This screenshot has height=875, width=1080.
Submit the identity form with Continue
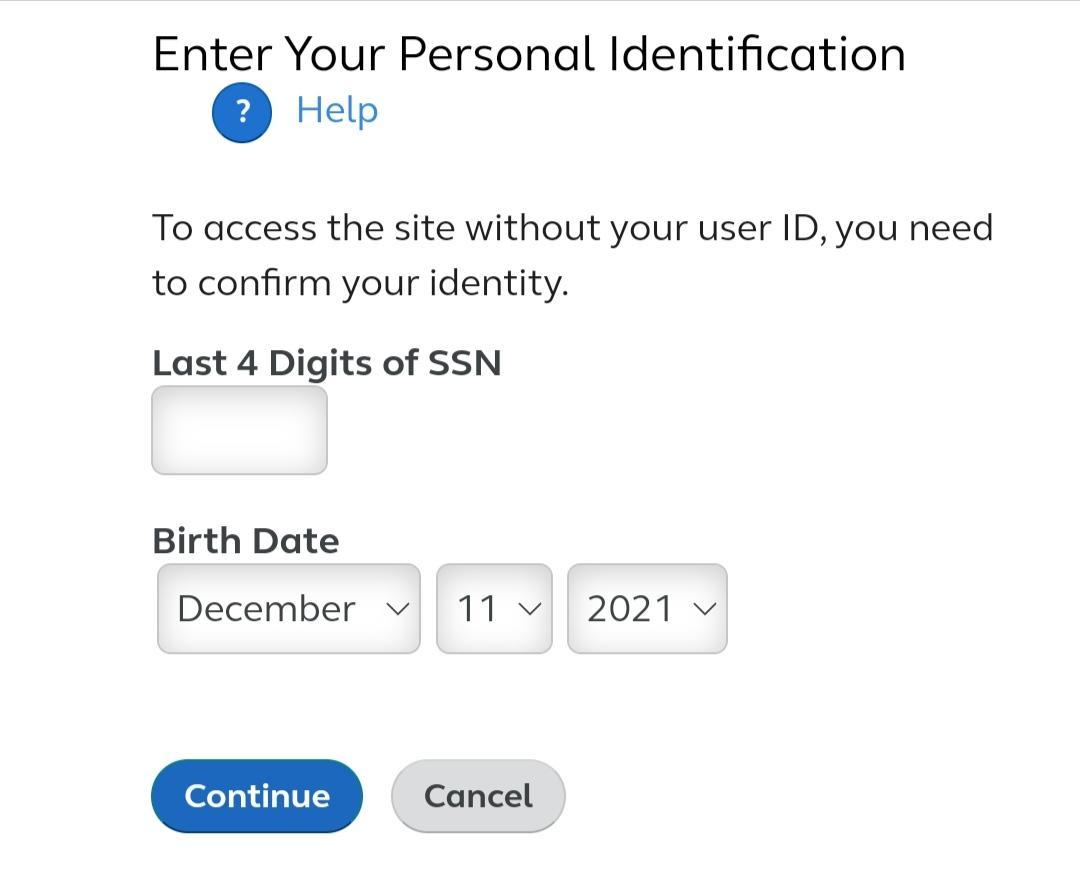(x=257, y=796)
